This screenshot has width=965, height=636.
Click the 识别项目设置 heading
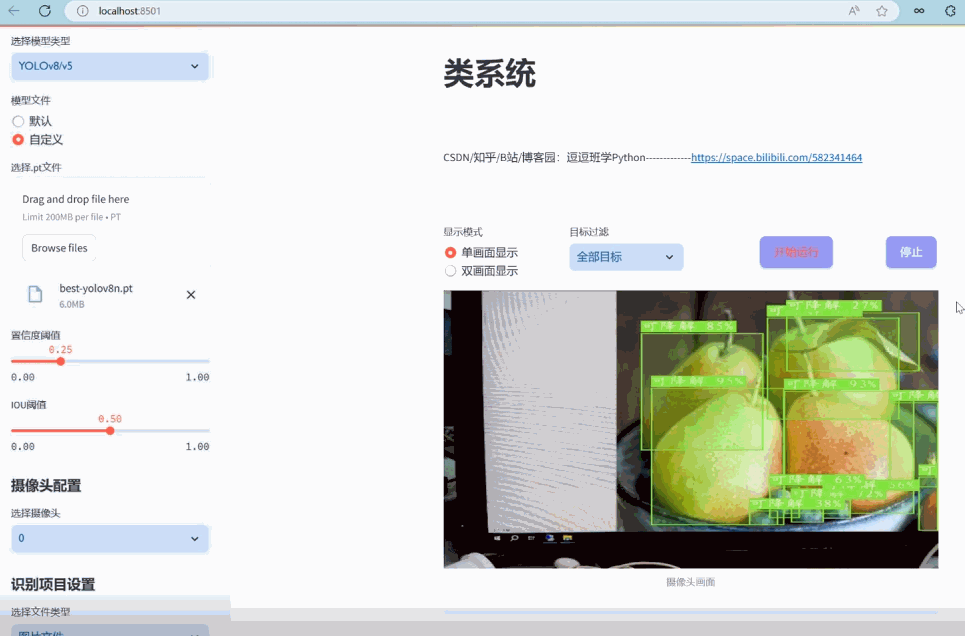pyautogui.click(x=53, y=584)
